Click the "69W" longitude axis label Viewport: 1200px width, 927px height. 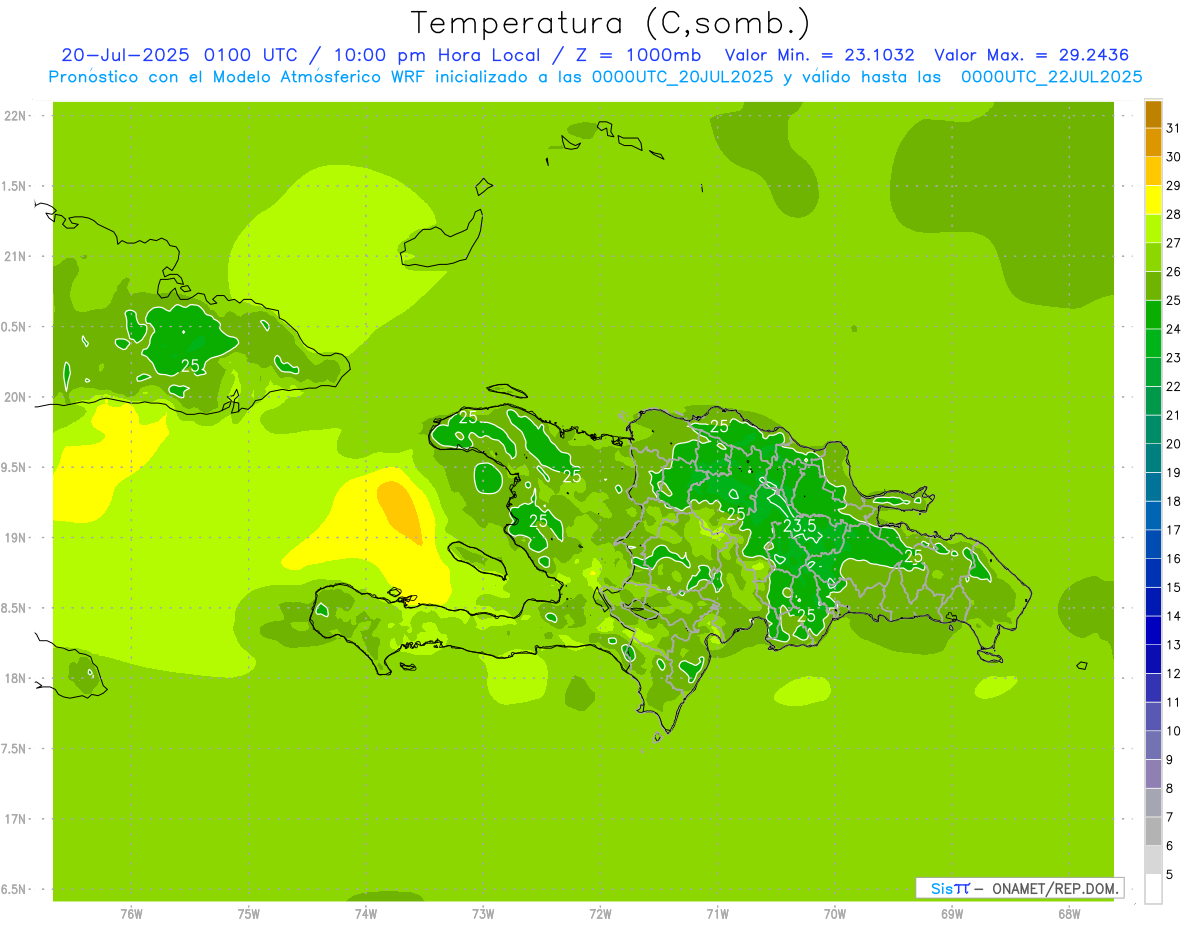point(952,914)
